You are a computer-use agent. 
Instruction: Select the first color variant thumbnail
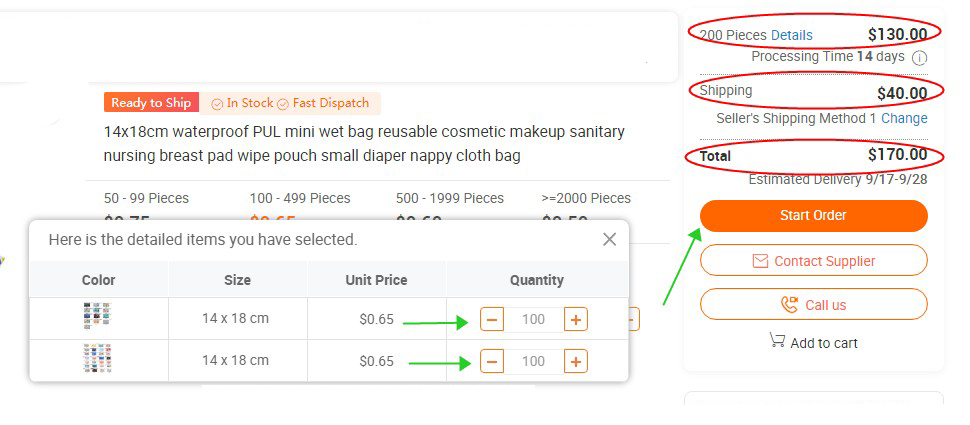click(x=97, y=316)
